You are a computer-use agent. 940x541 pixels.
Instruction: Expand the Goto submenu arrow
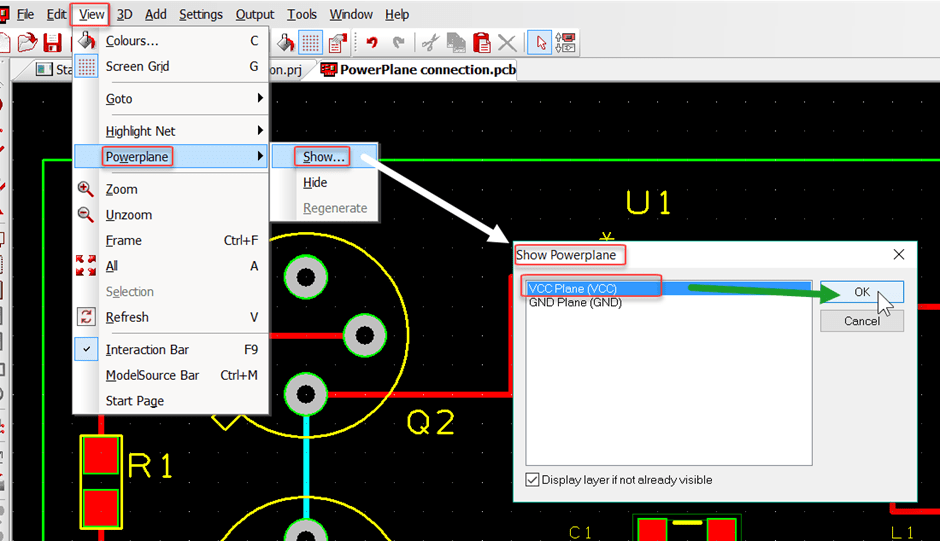(x=260, y=98)
